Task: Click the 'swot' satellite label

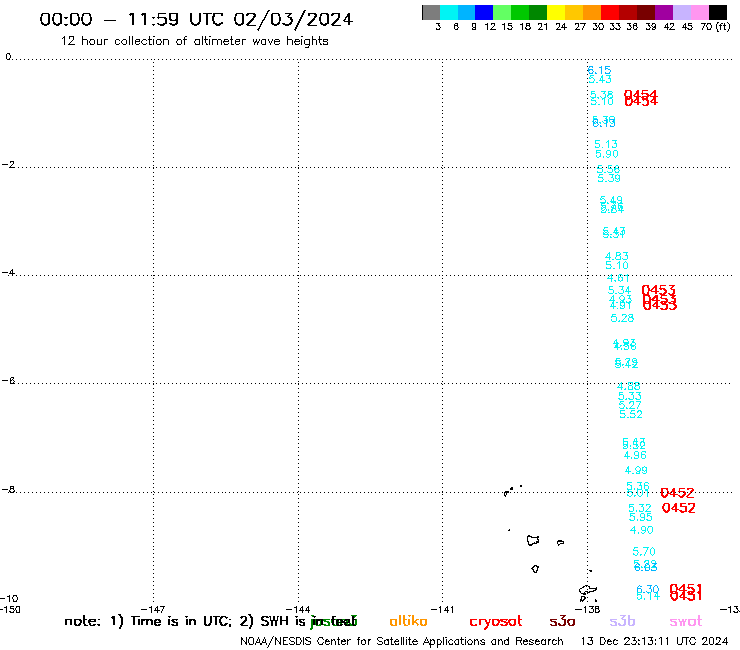Action: (686, 622)
